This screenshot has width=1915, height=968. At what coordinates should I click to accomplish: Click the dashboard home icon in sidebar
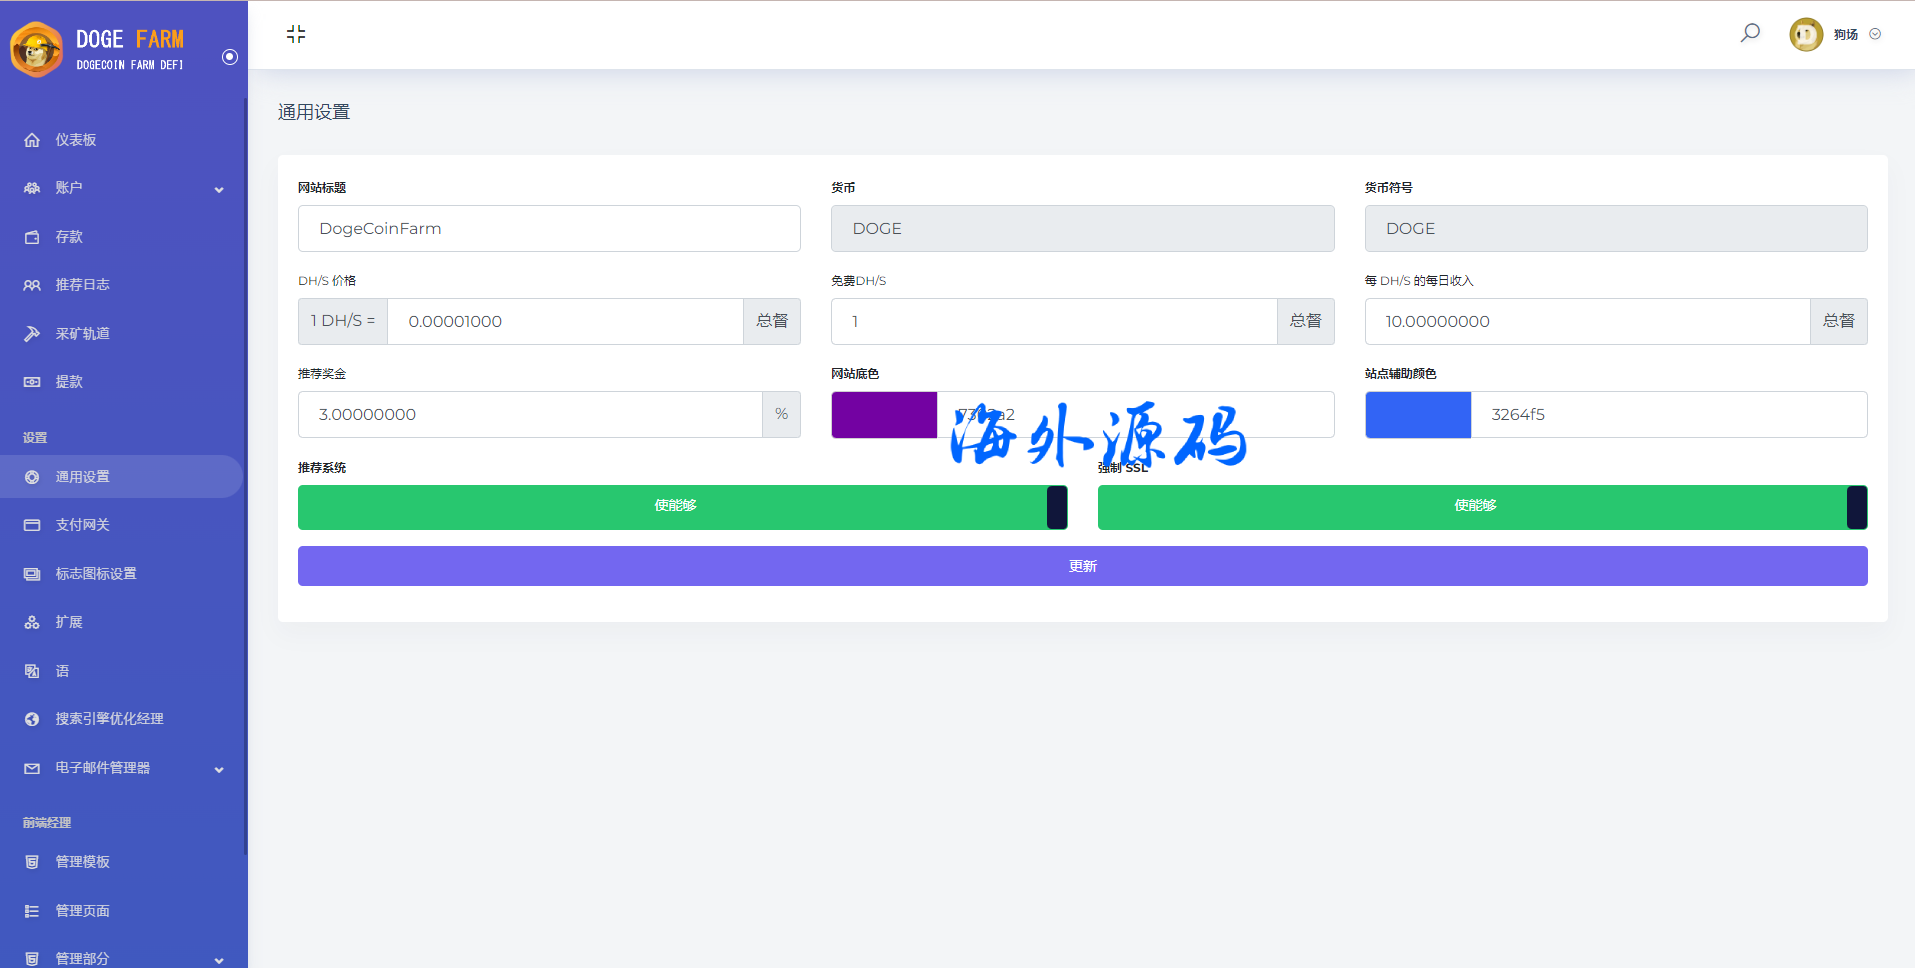(x=32, y=140)
